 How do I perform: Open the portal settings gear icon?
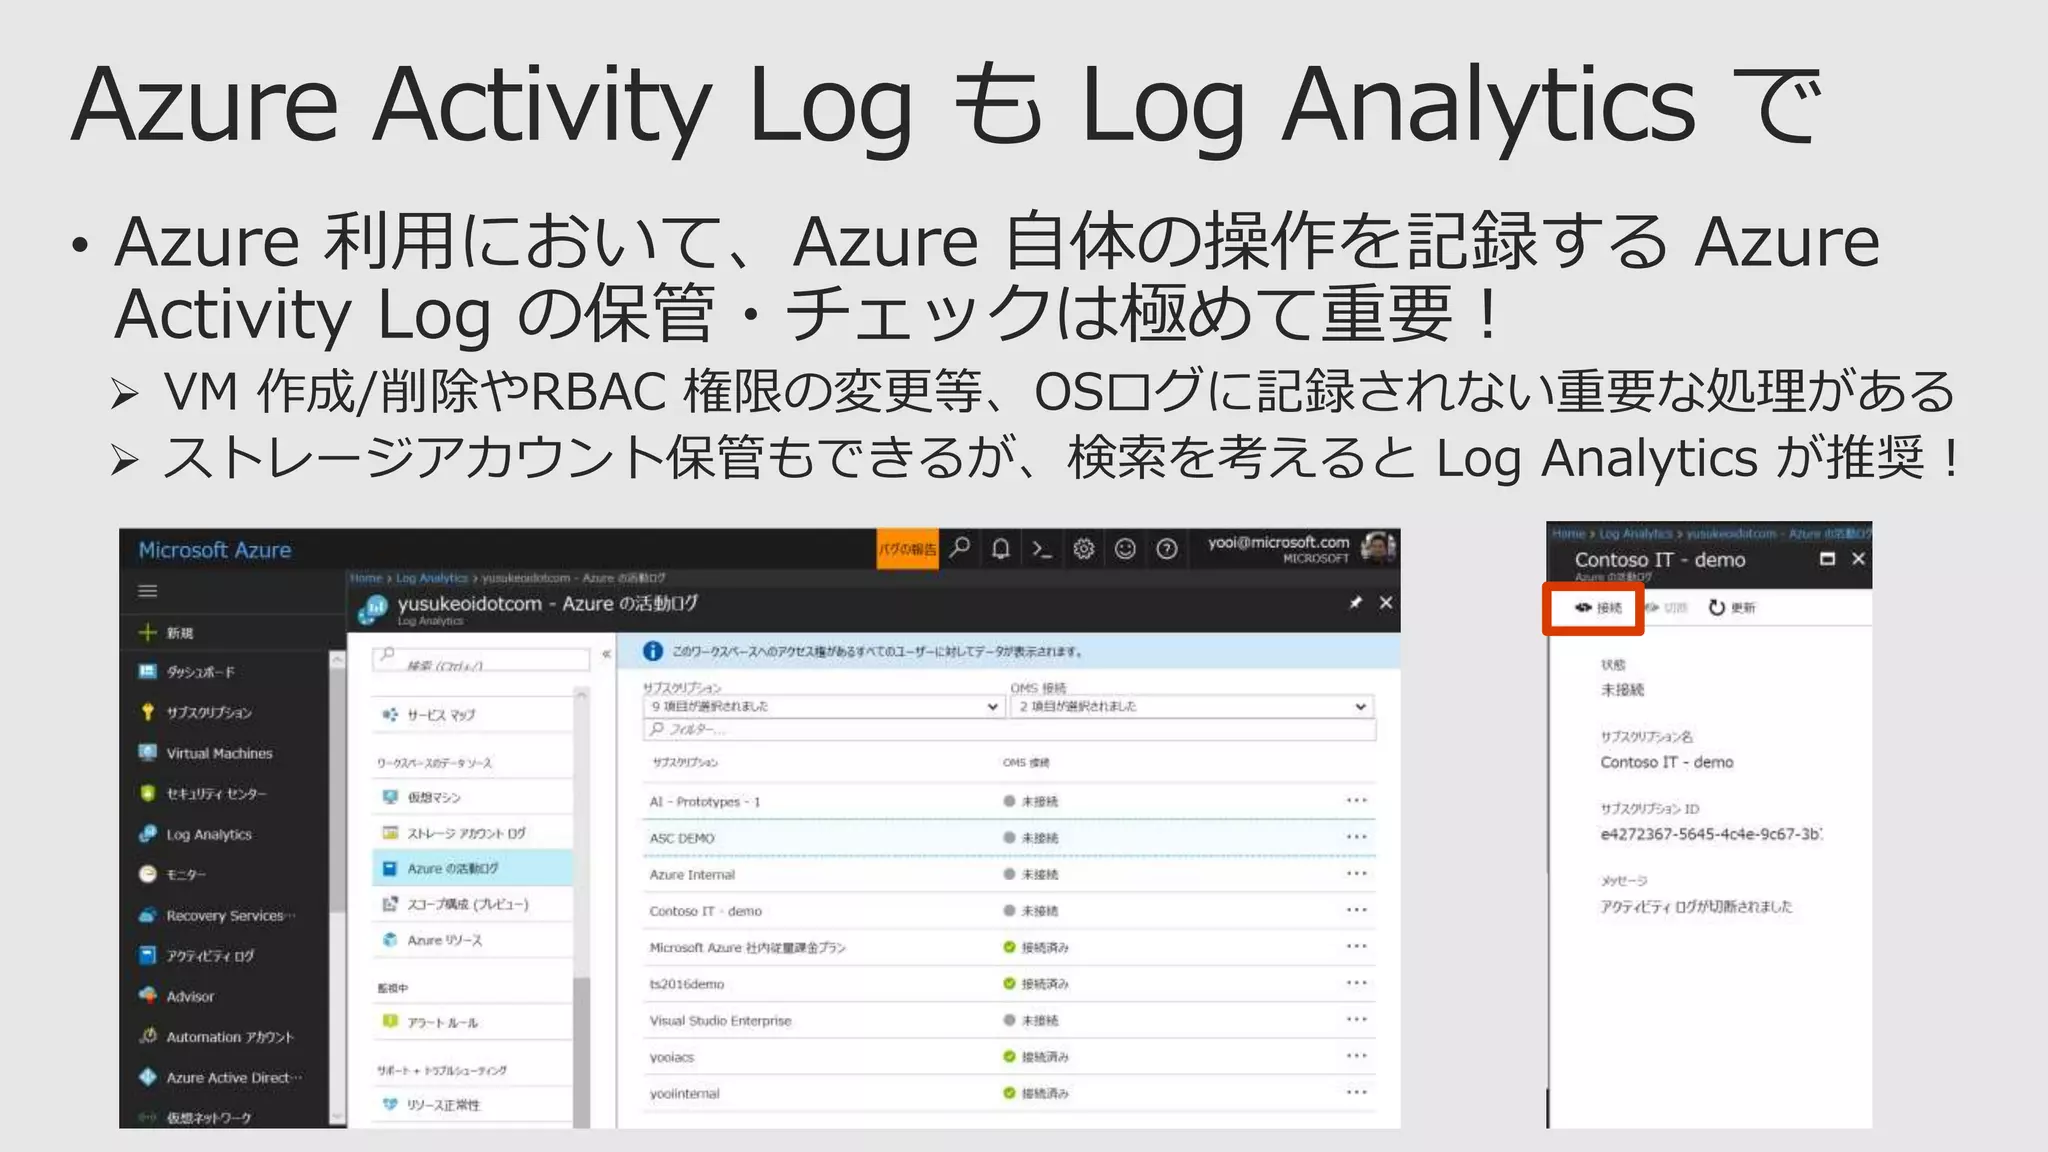click(1084, 548)
